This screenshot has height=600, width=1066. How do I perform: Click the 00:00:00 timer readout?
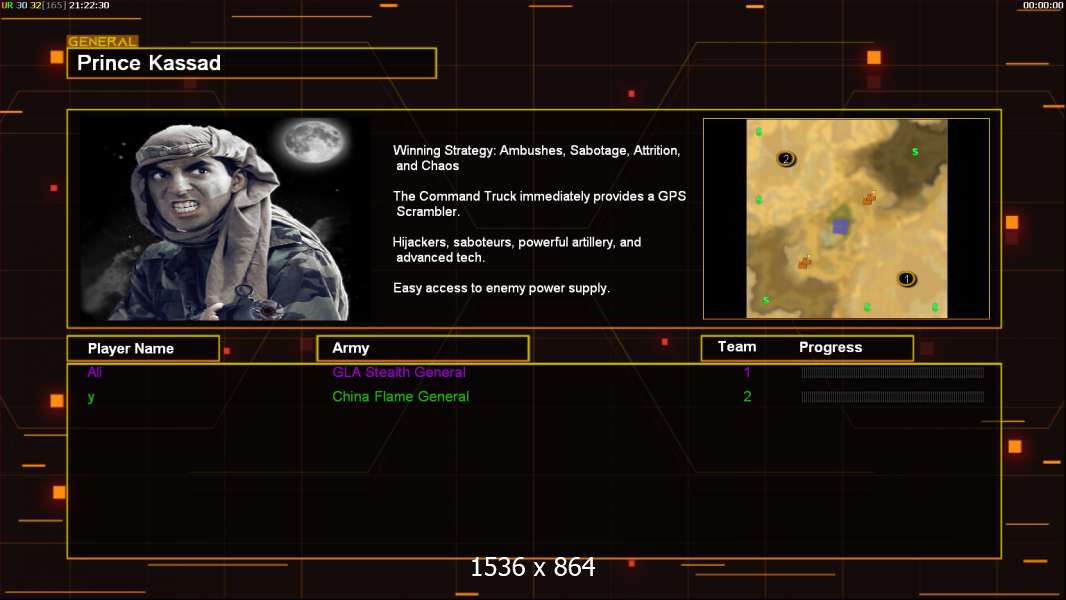[1043, 5]
